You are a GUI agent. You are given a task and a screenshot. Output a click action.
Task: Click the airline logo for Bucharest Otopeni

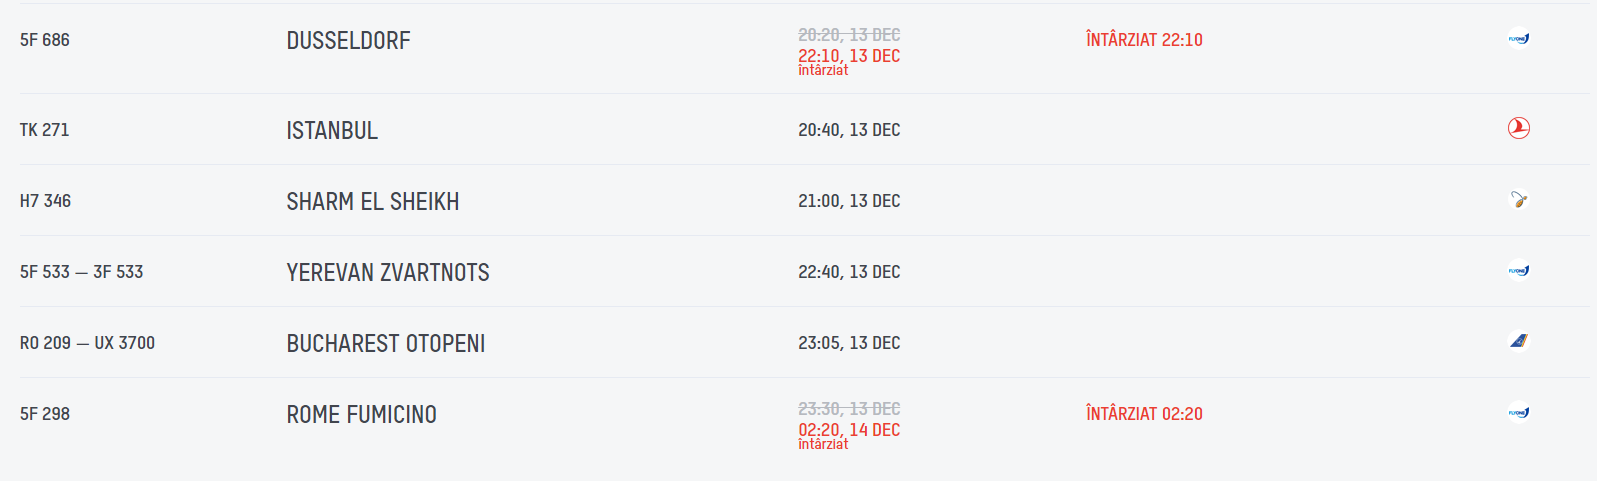1518,341
